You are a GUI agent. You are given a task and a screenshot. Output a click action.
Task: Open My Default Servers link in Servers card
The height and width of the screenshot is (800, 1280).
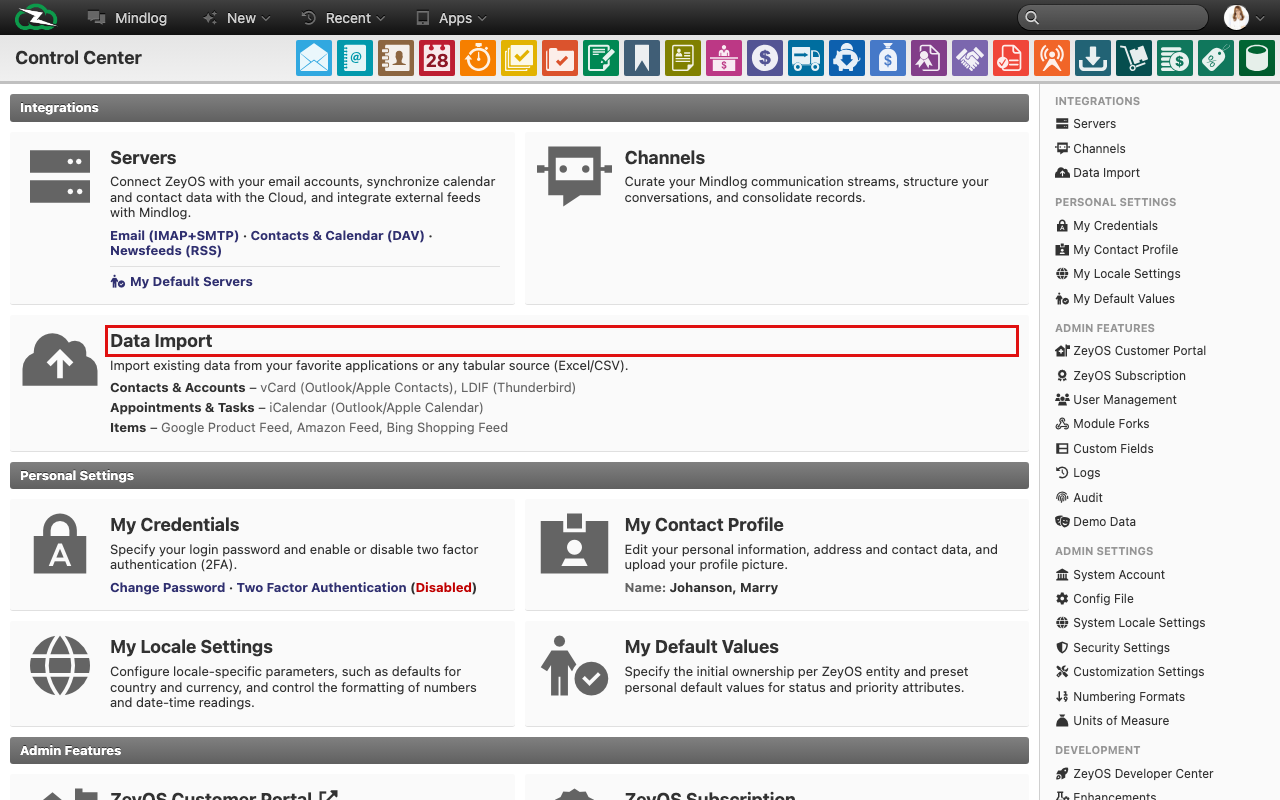[181, 282]
